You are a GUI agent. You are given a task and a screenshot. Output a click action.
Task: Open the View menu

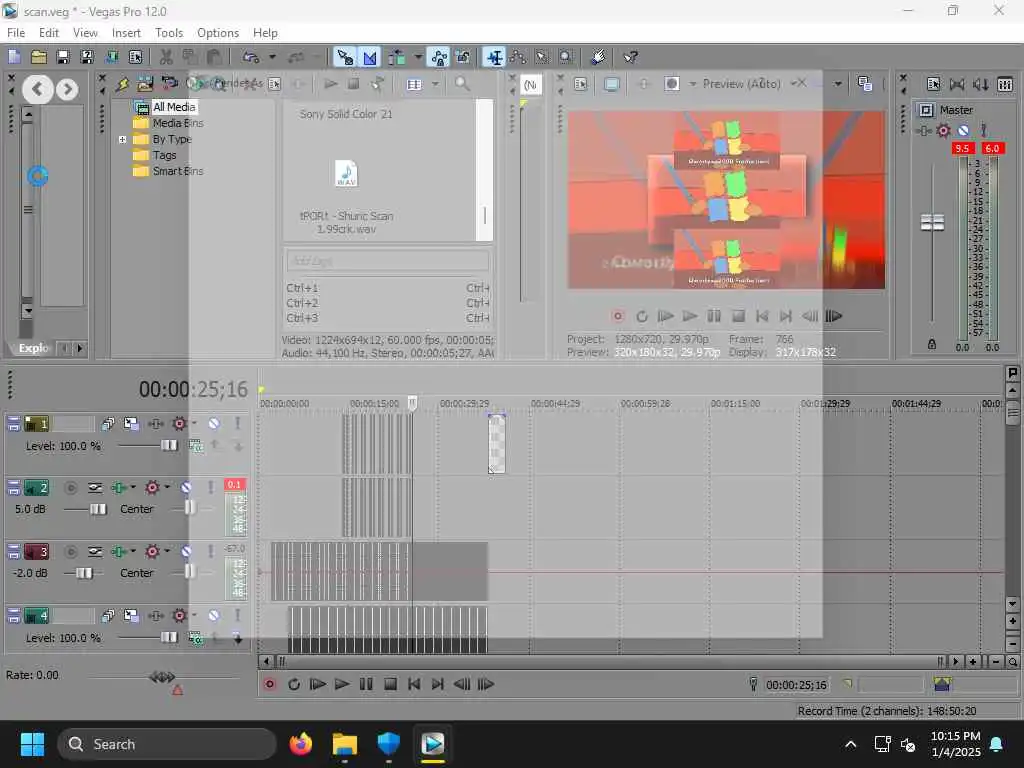(85, 33)
